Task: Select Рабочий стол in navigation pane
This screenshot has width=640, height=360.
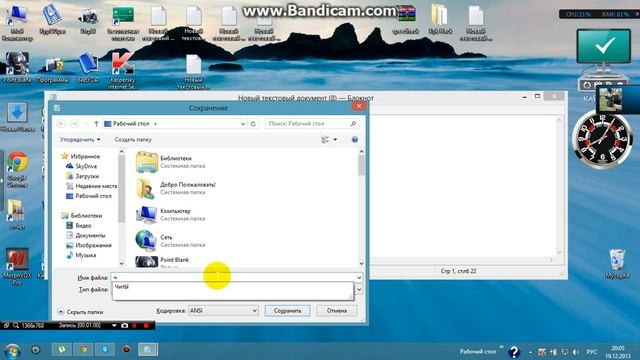Action: point(89,196)
